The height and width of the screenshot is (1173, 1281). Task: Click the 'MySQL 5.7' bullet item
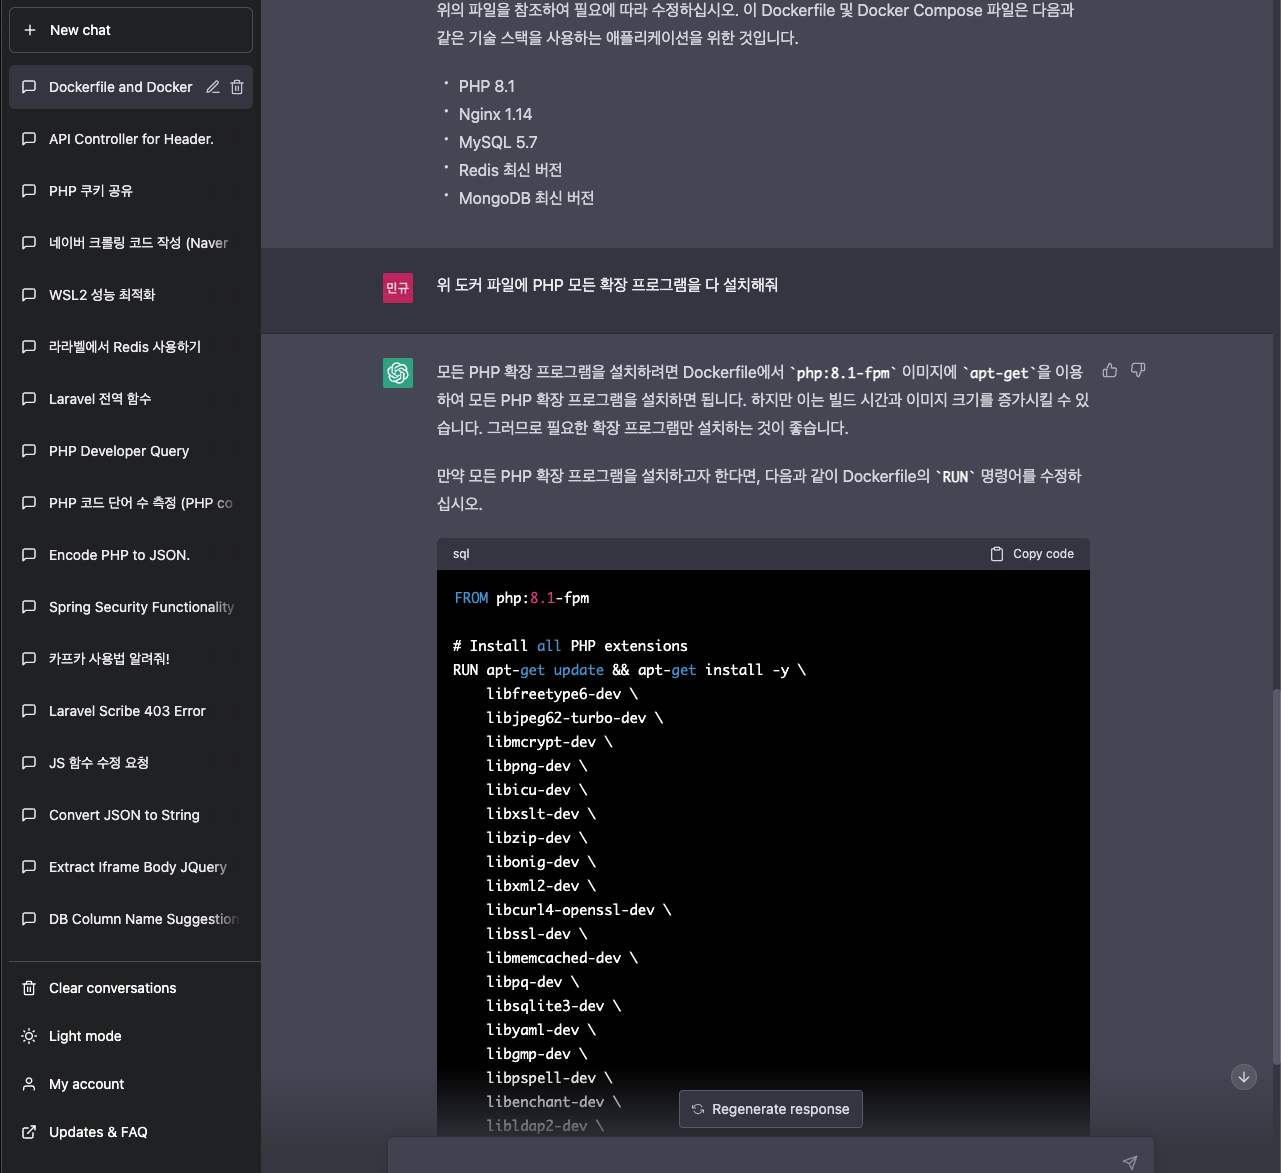[x=498, y=142]
